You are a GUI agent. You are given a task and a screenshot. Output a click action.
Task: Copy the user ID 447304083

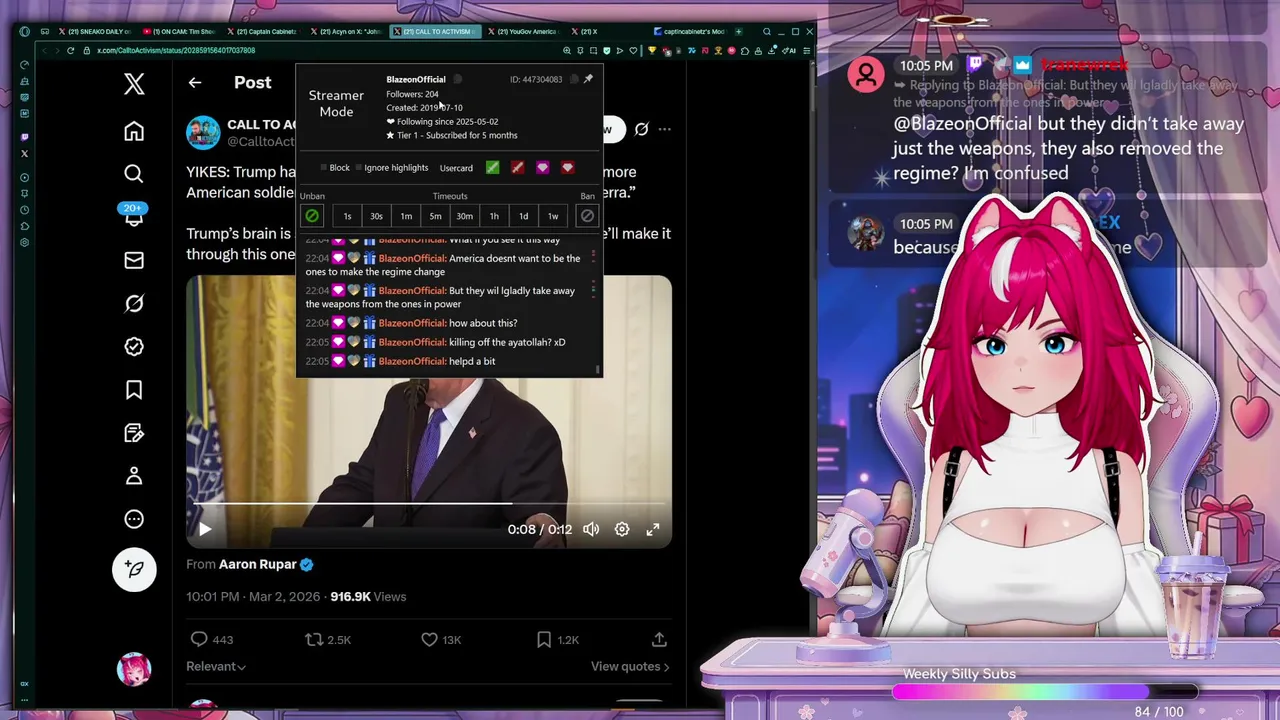(x=574, y=79)
